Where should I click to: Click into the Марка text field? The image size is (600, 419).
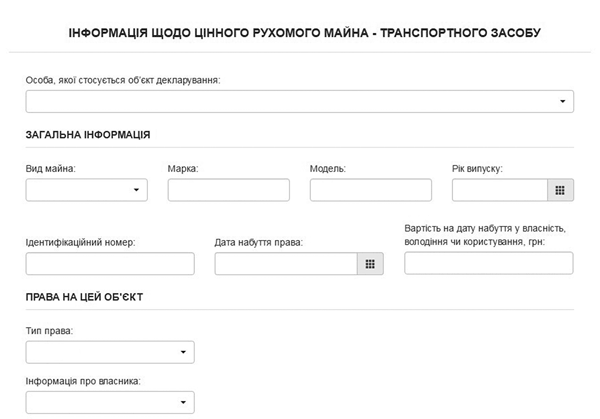228,190
